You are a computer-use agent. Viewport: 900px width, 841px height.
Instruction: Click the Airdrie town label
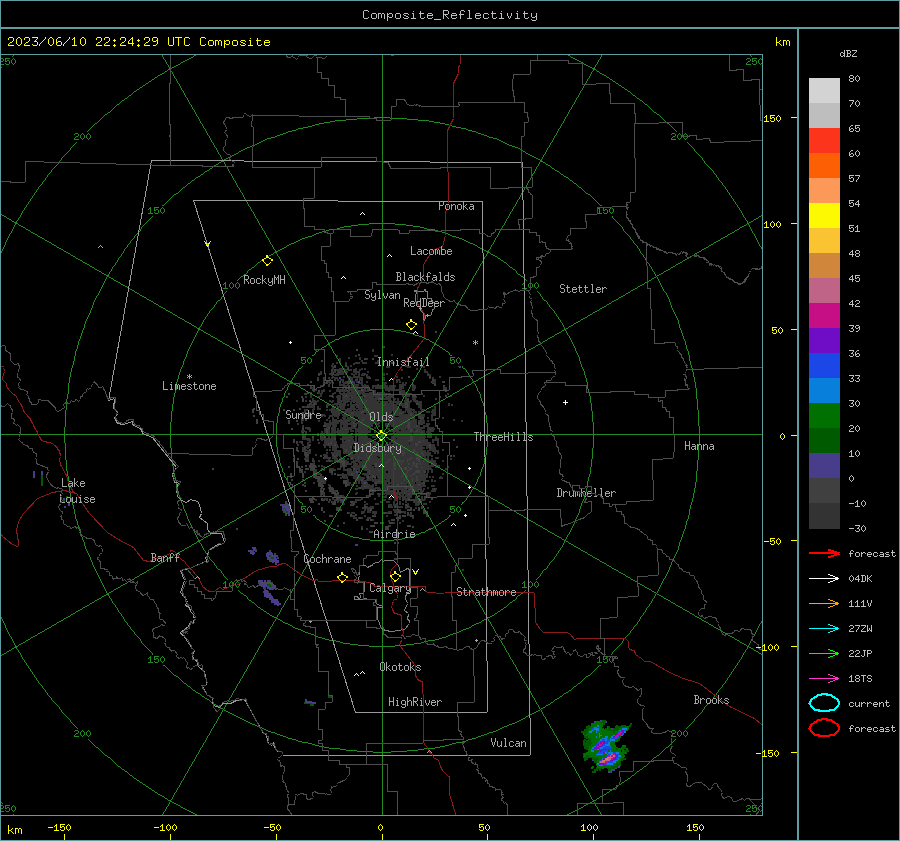point(394,534)
